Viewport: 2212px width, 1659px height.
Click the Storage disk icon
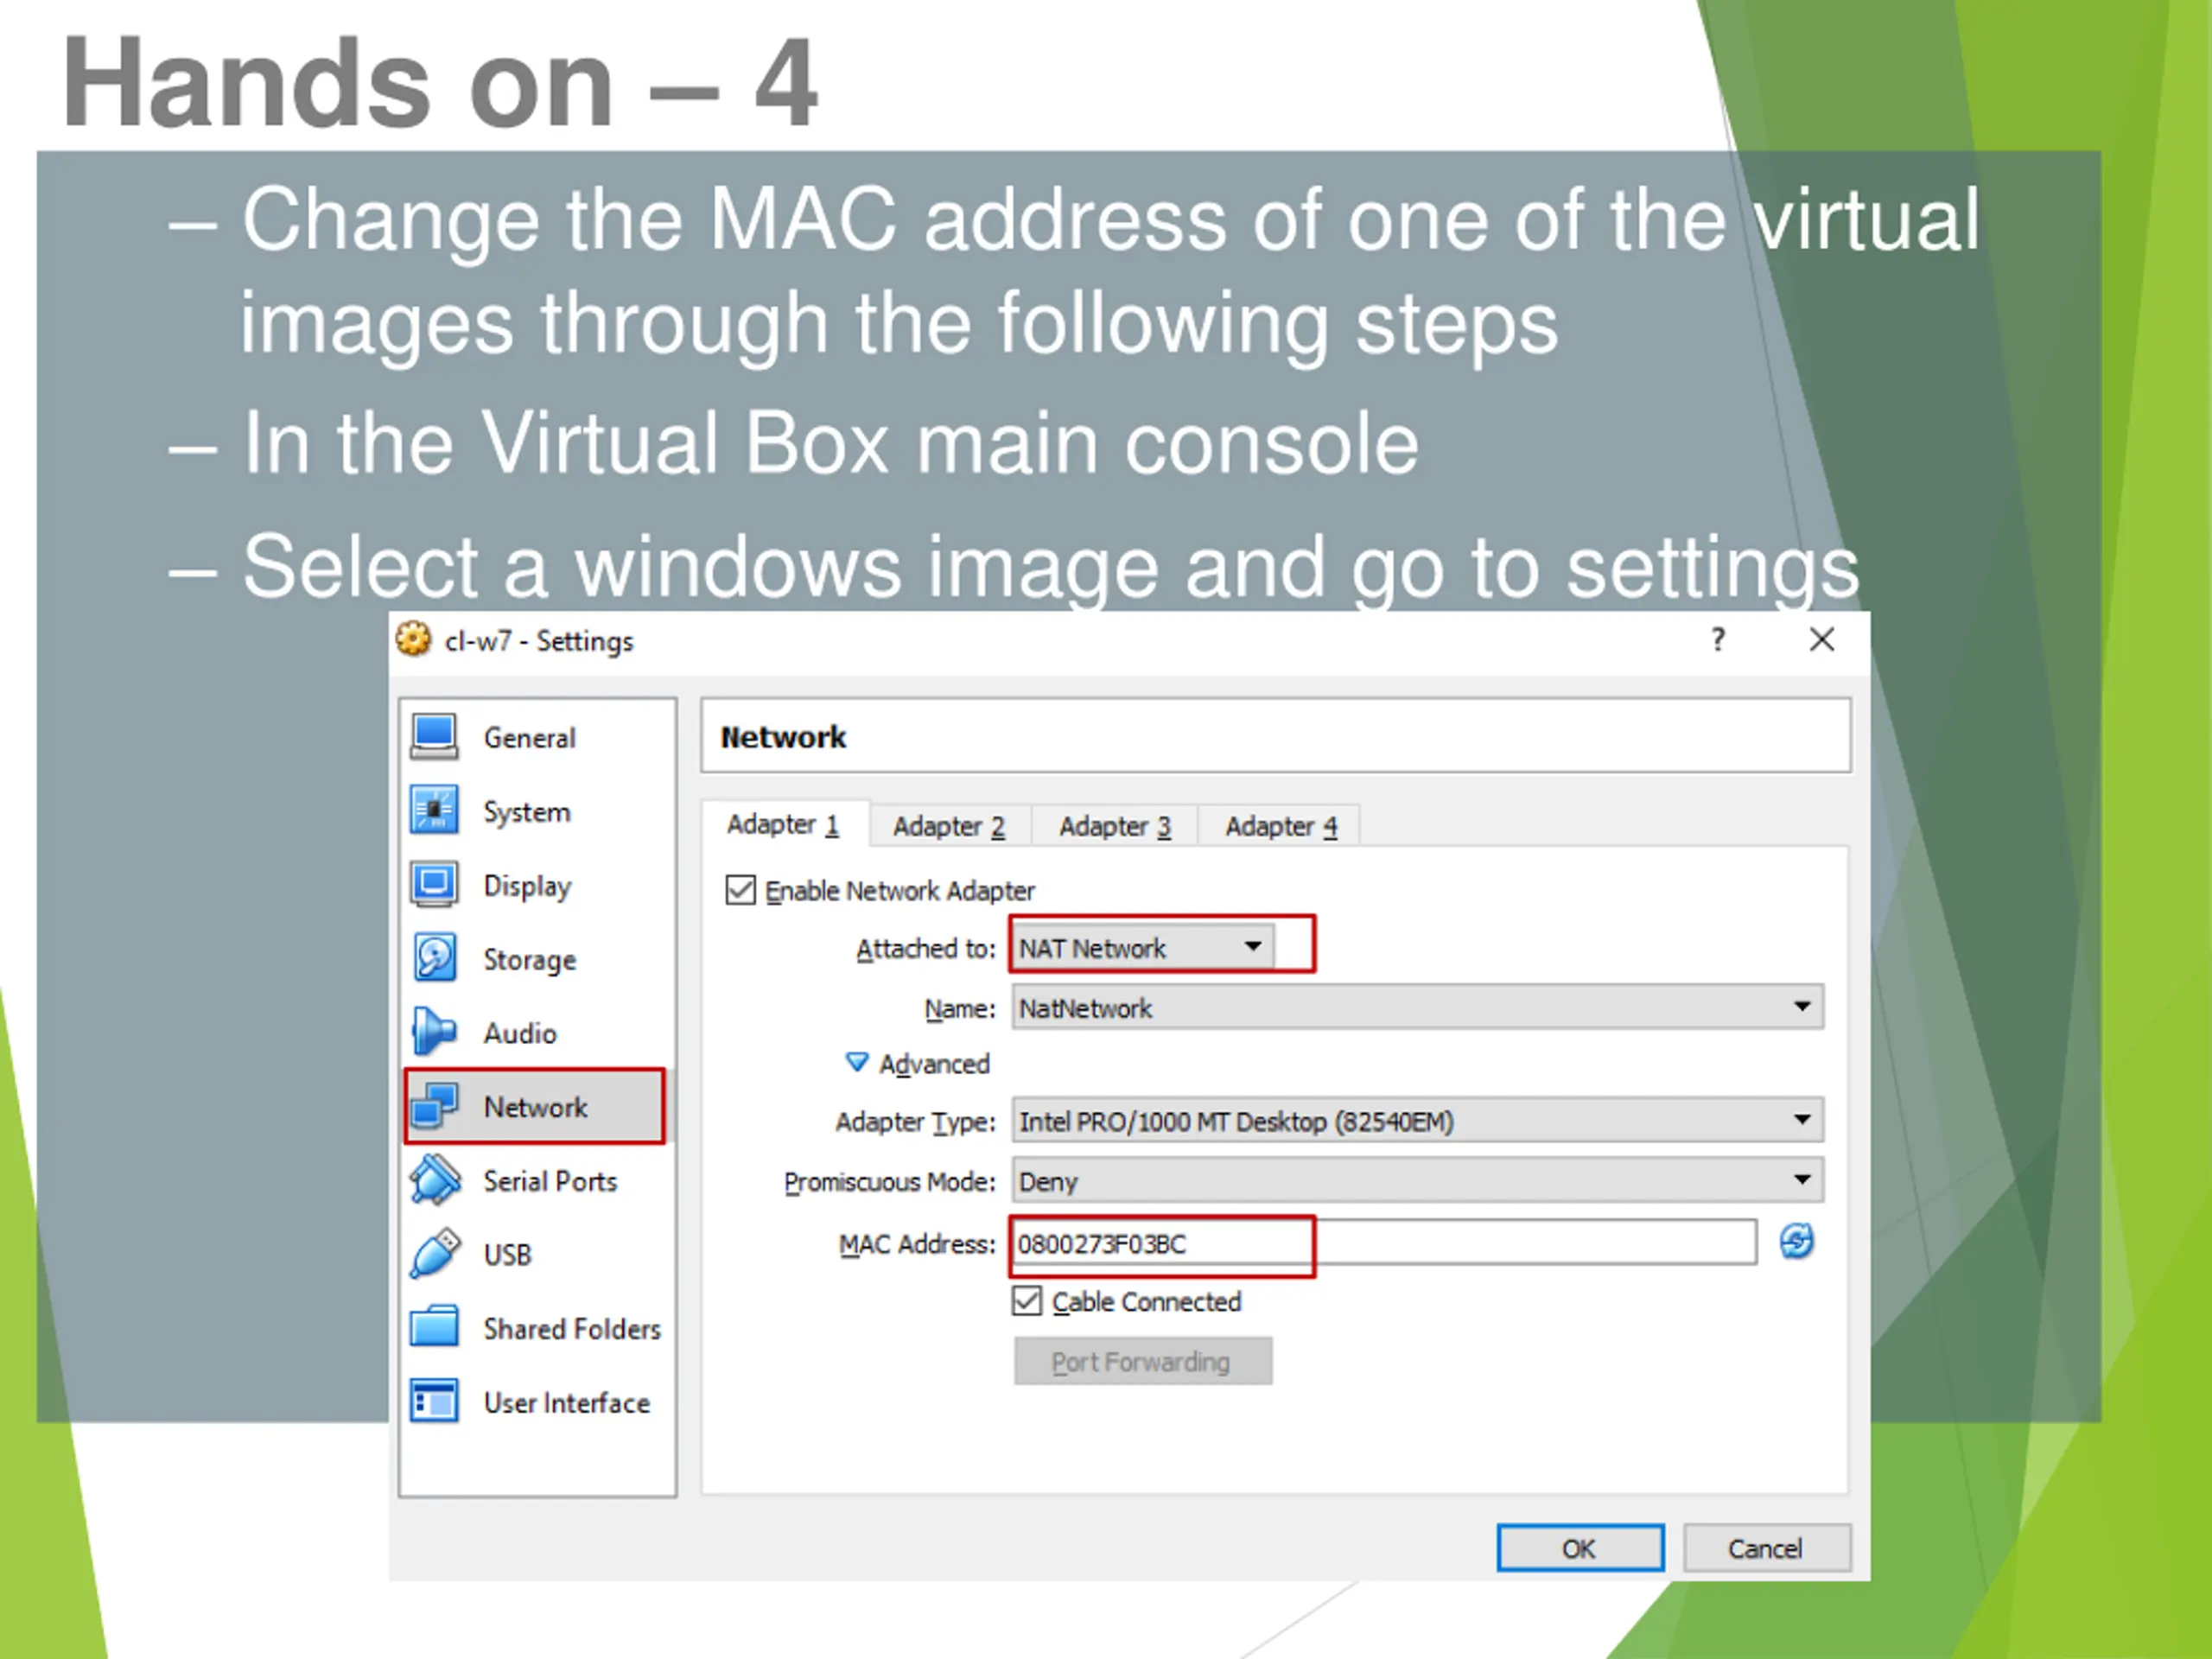pos(434,959)
